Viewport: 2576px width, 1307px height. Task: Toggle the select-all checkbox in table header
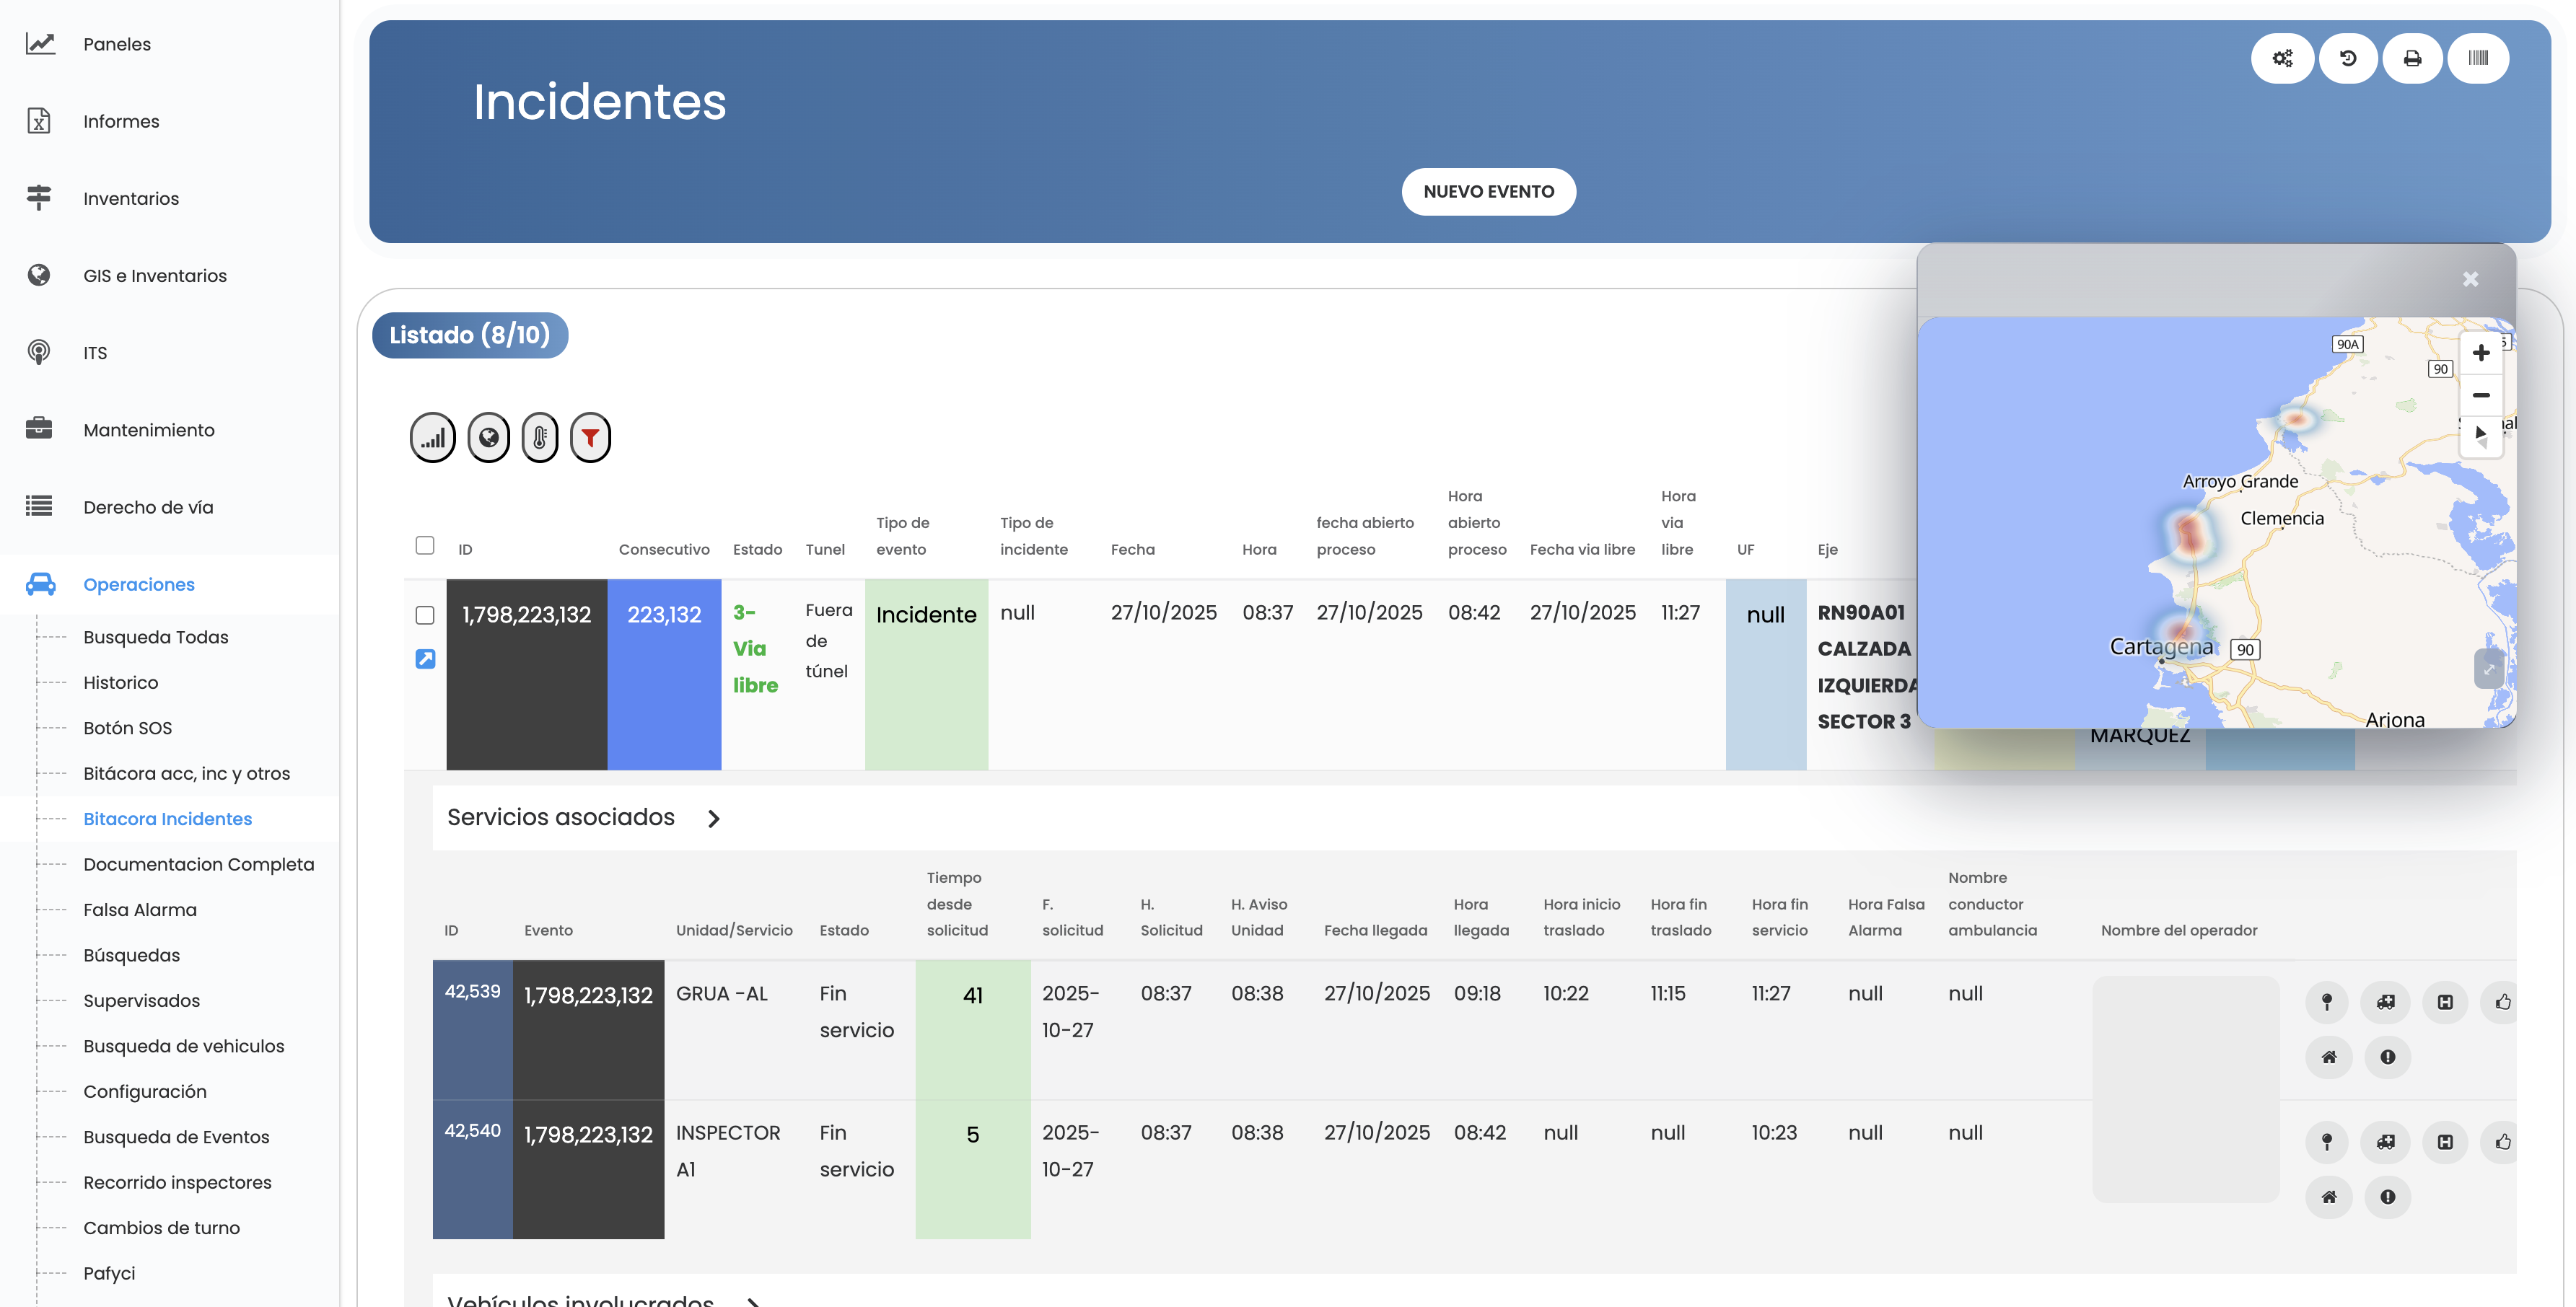pyautogui.click(x=425, y=545)
